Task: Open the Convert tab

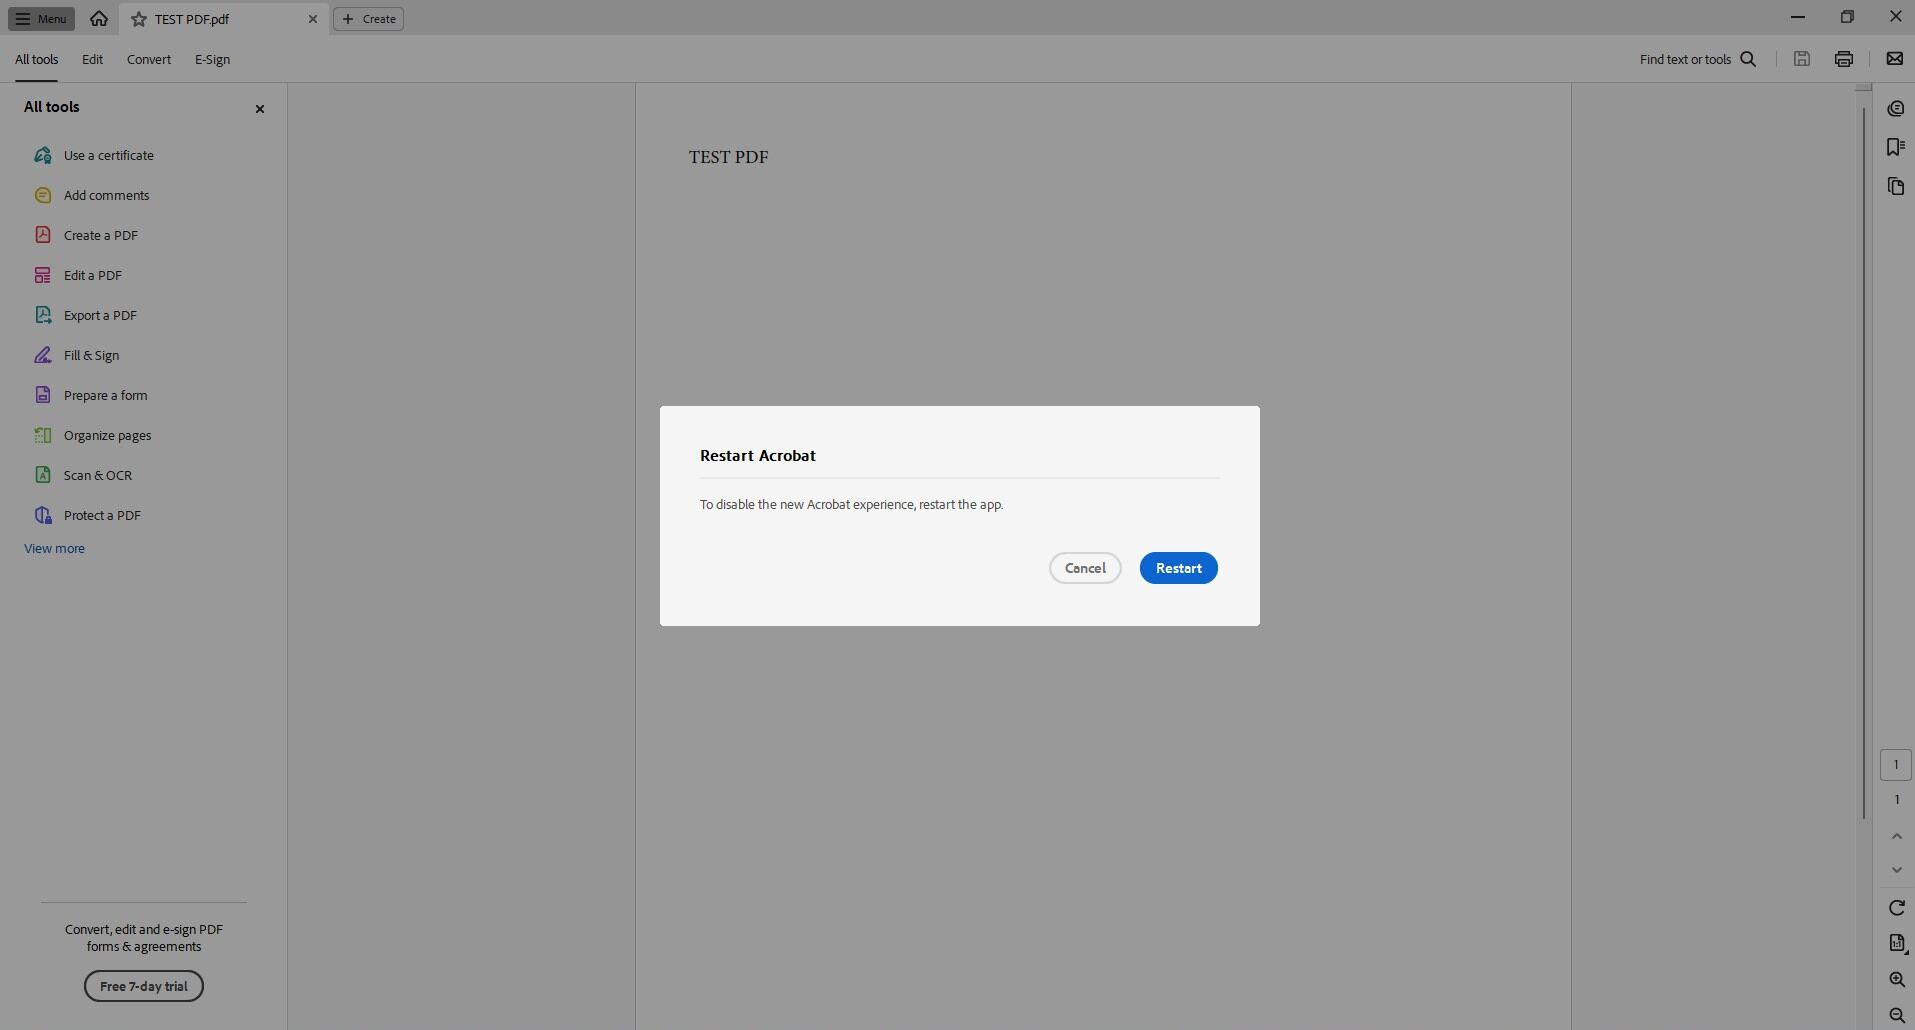Action: pos(149,60)
